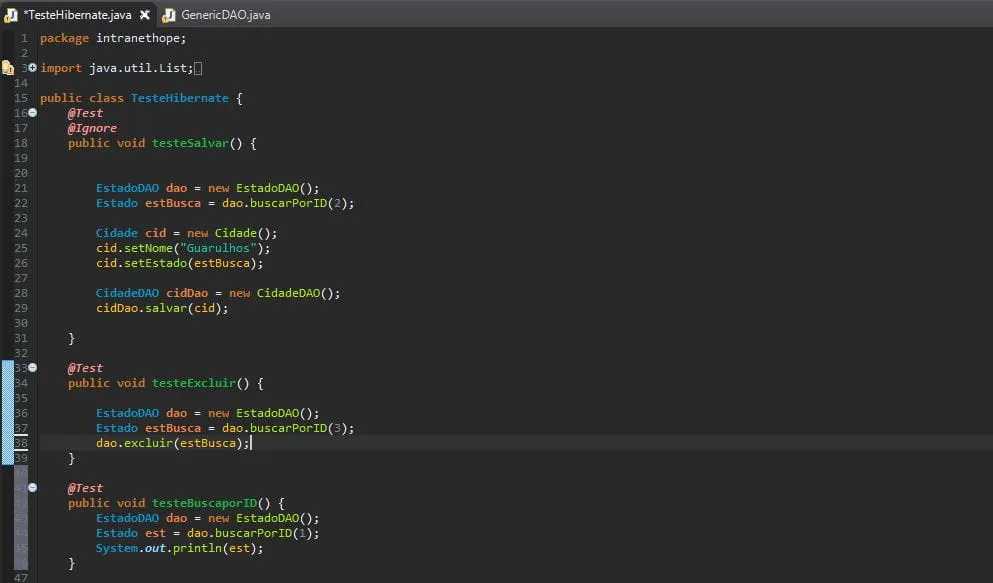Collapse the testeExcluir method at line 33
Viewport: 993px width, 583px height.
[31, 368]
